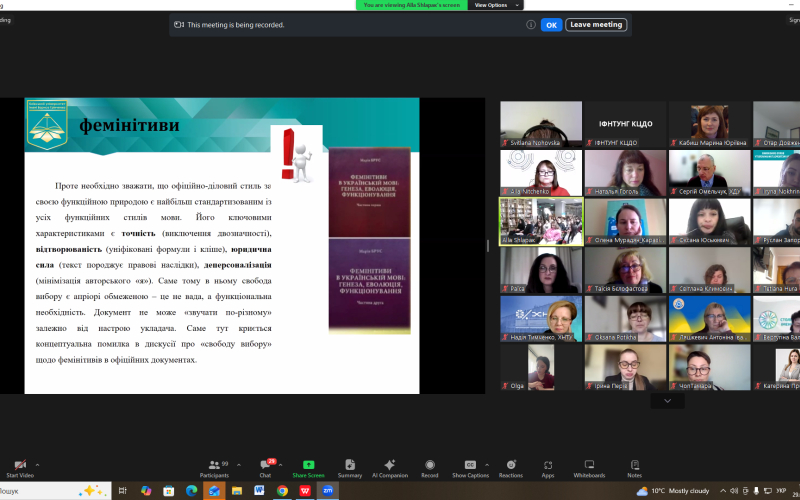Open the meeting Summary tool
Screen dimensions: 800x500
pos(349,468)
